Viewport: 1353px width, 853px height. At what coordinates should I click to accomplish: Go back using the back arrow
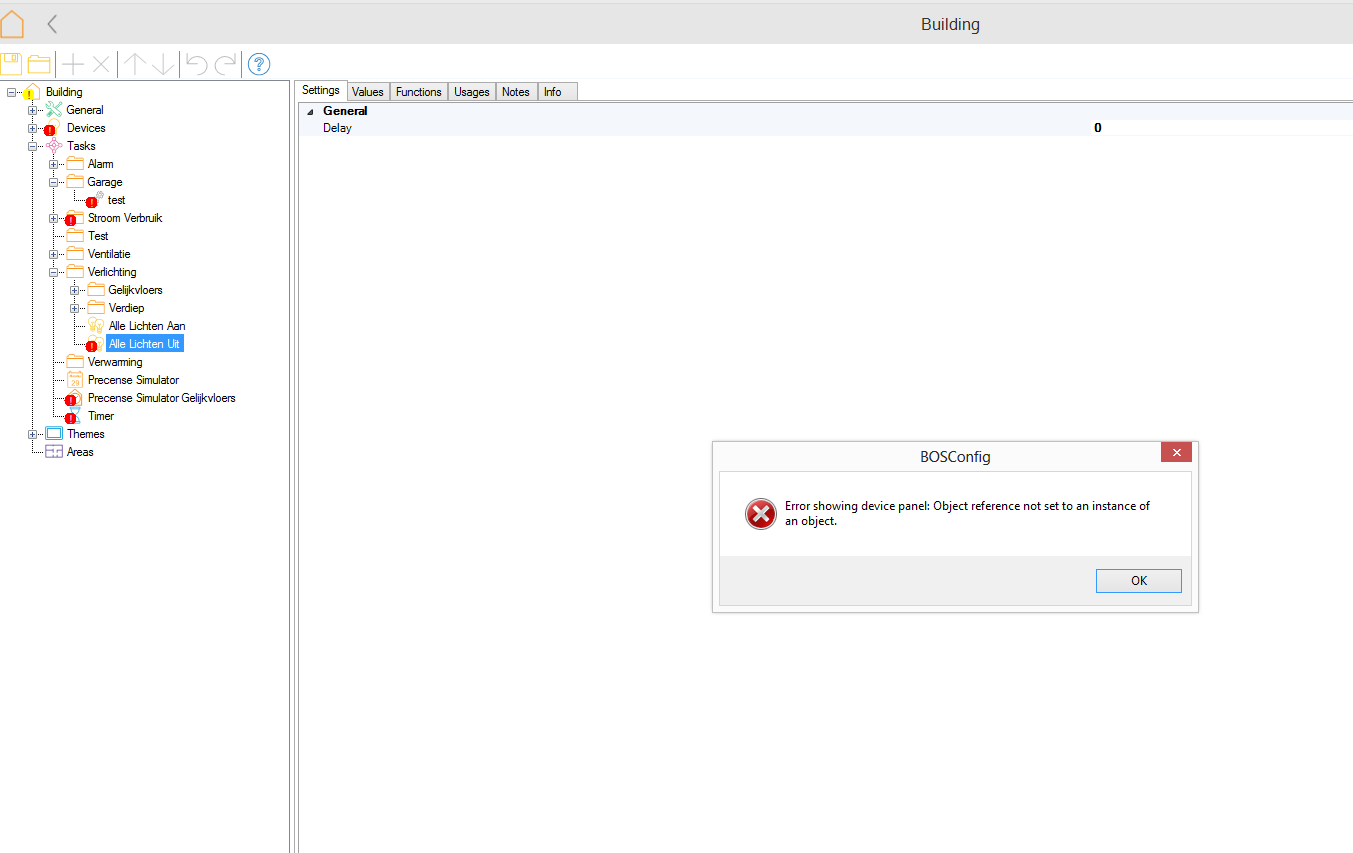point(53,24)
